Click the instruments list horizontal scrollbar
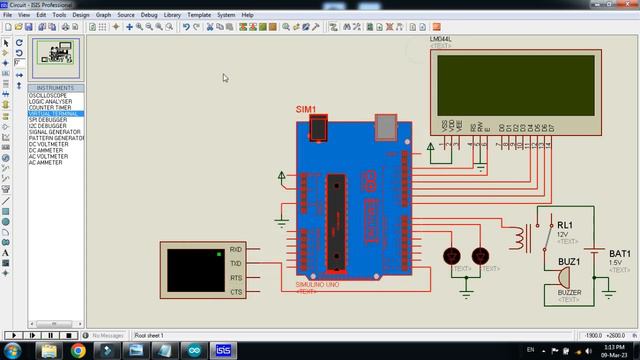The height and width of the screenshot is (360, 640). tap(56, 324)
